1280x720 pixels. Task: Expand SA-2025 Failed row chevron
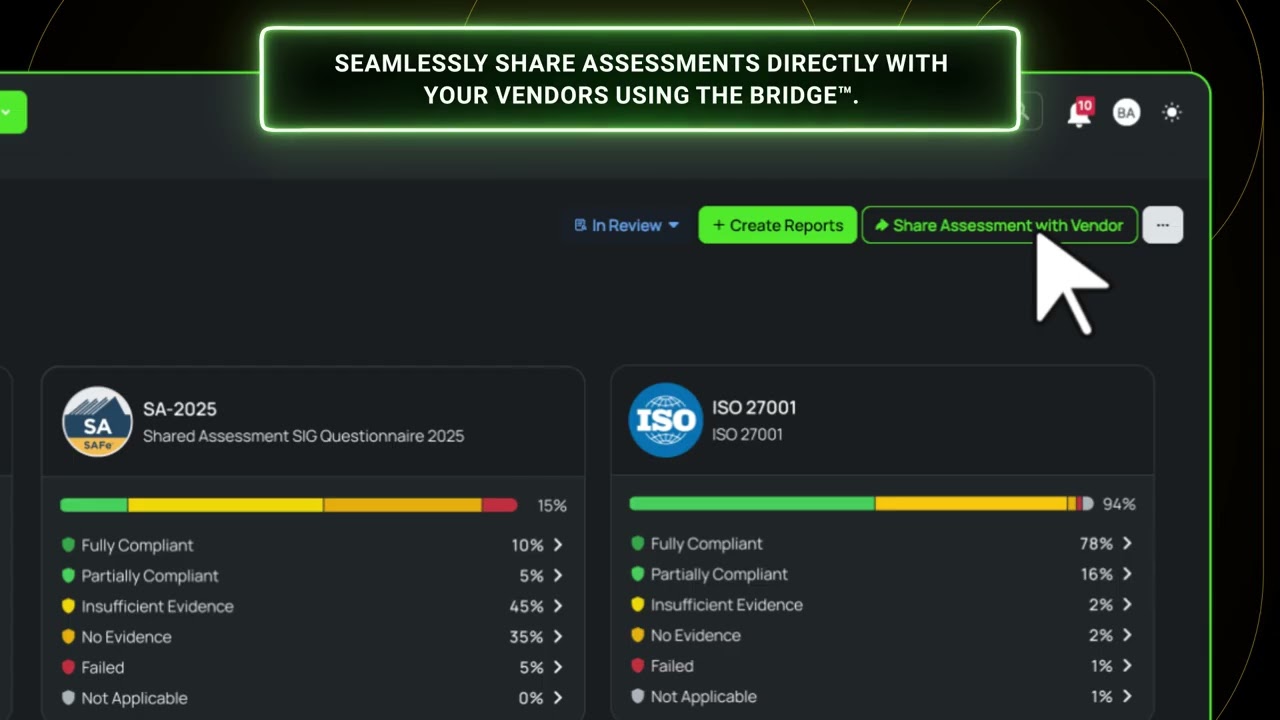(x=558, y=667)
